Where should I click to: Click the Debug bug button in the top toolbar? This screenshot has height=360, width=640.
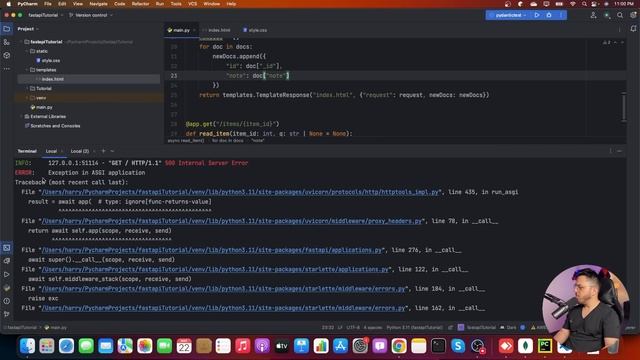pos(549,15)
